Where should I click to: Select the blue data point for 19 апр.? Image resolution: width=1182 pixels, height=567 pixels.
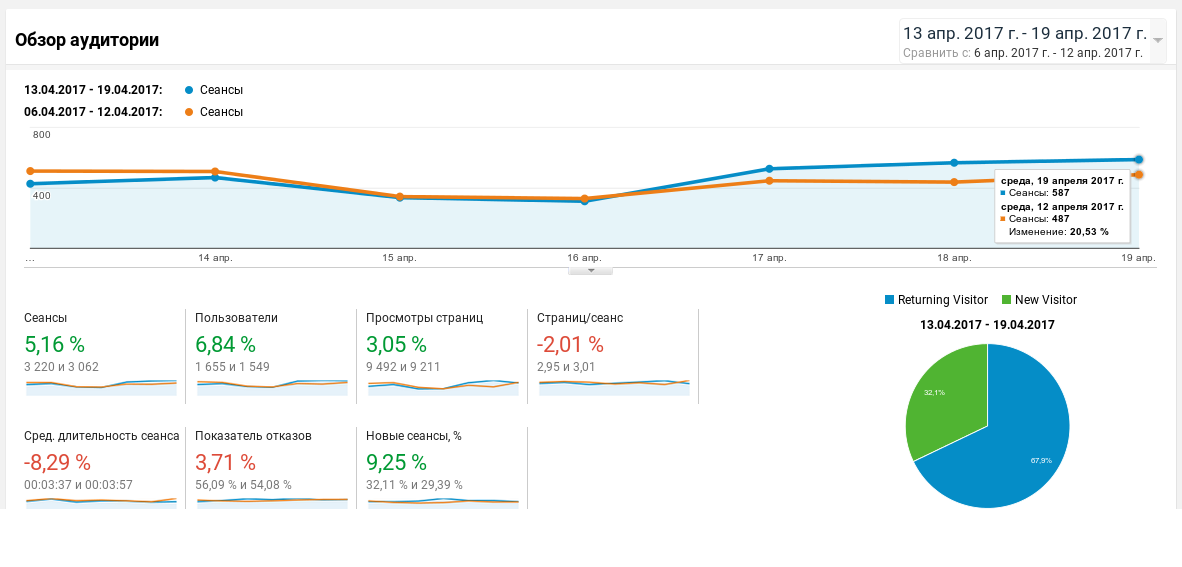tap(1138, 159)
